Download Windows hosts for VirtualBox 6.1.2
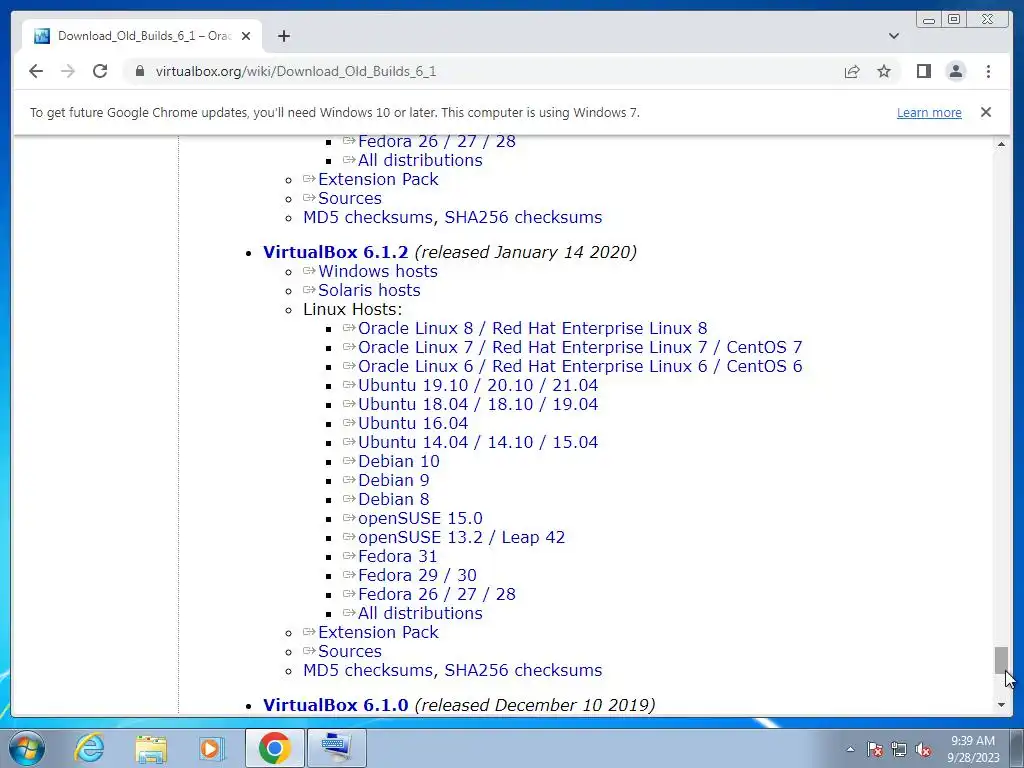This screenshot has width=1024, height=768. [x=378, y=271]
